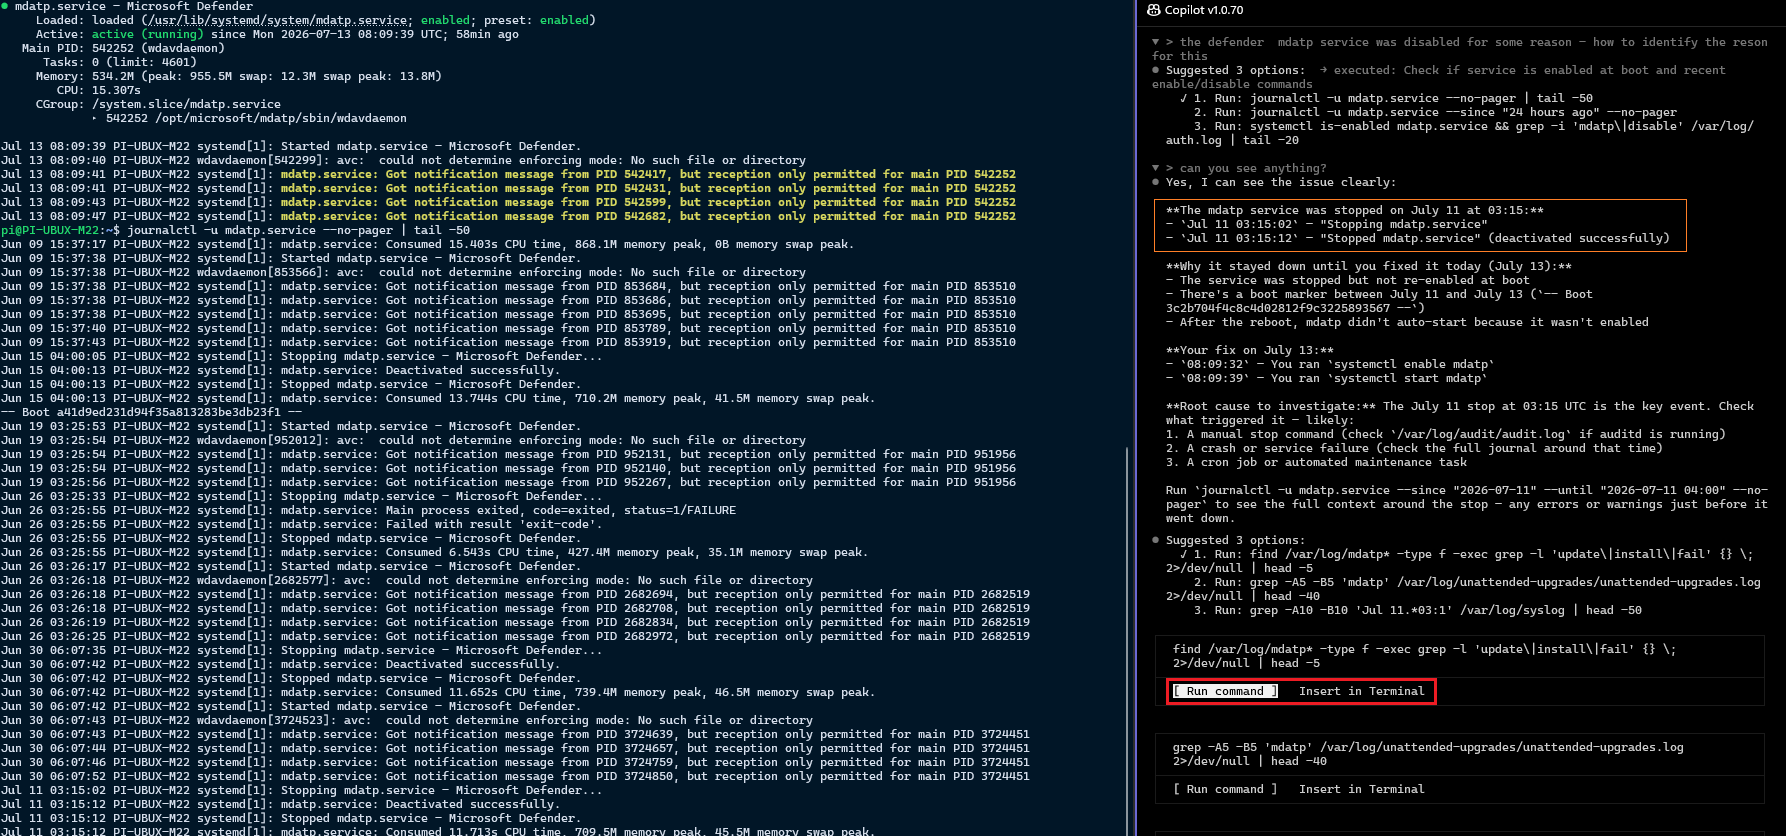Click the Jul 13 08:09:39 'Started mdatp.service' line
Screen dimensions: 1786x836
[x=291, y=146]
